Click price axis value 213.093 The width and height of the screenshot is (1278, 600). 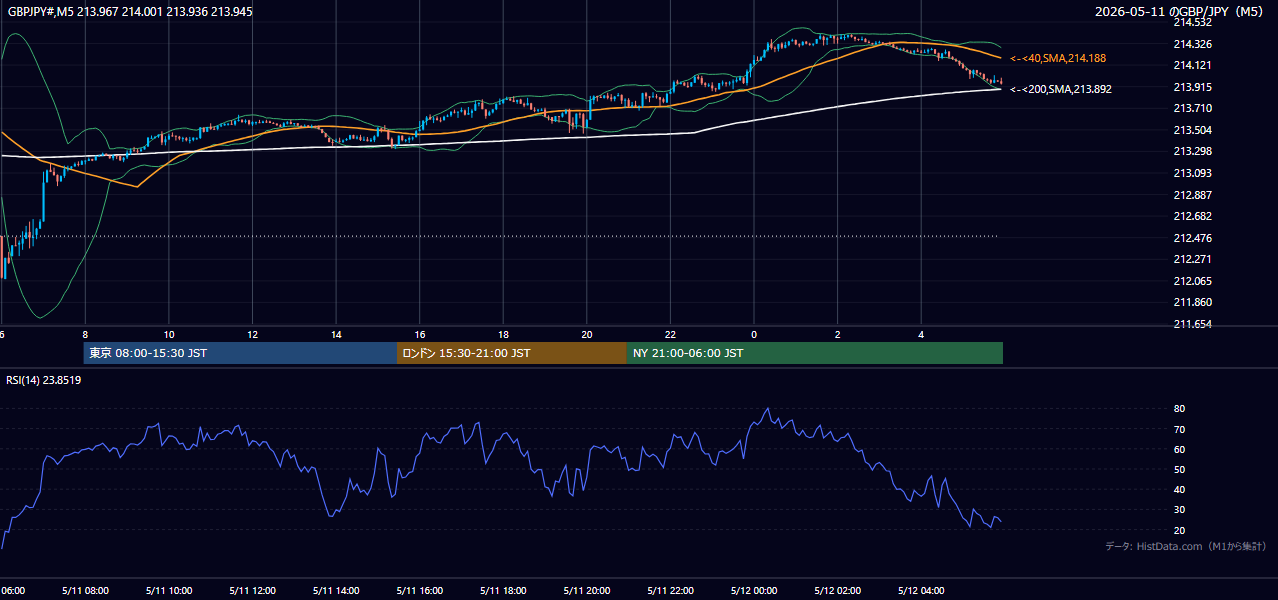click(x=1192, y=173)
